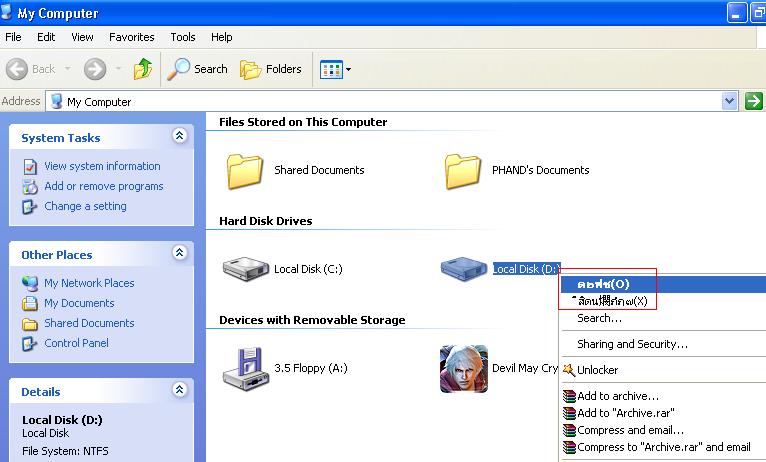The image size is (766, 462).
Task: Minimize the My Computer window
Action: pyautogui.click(x=737, y=13)
